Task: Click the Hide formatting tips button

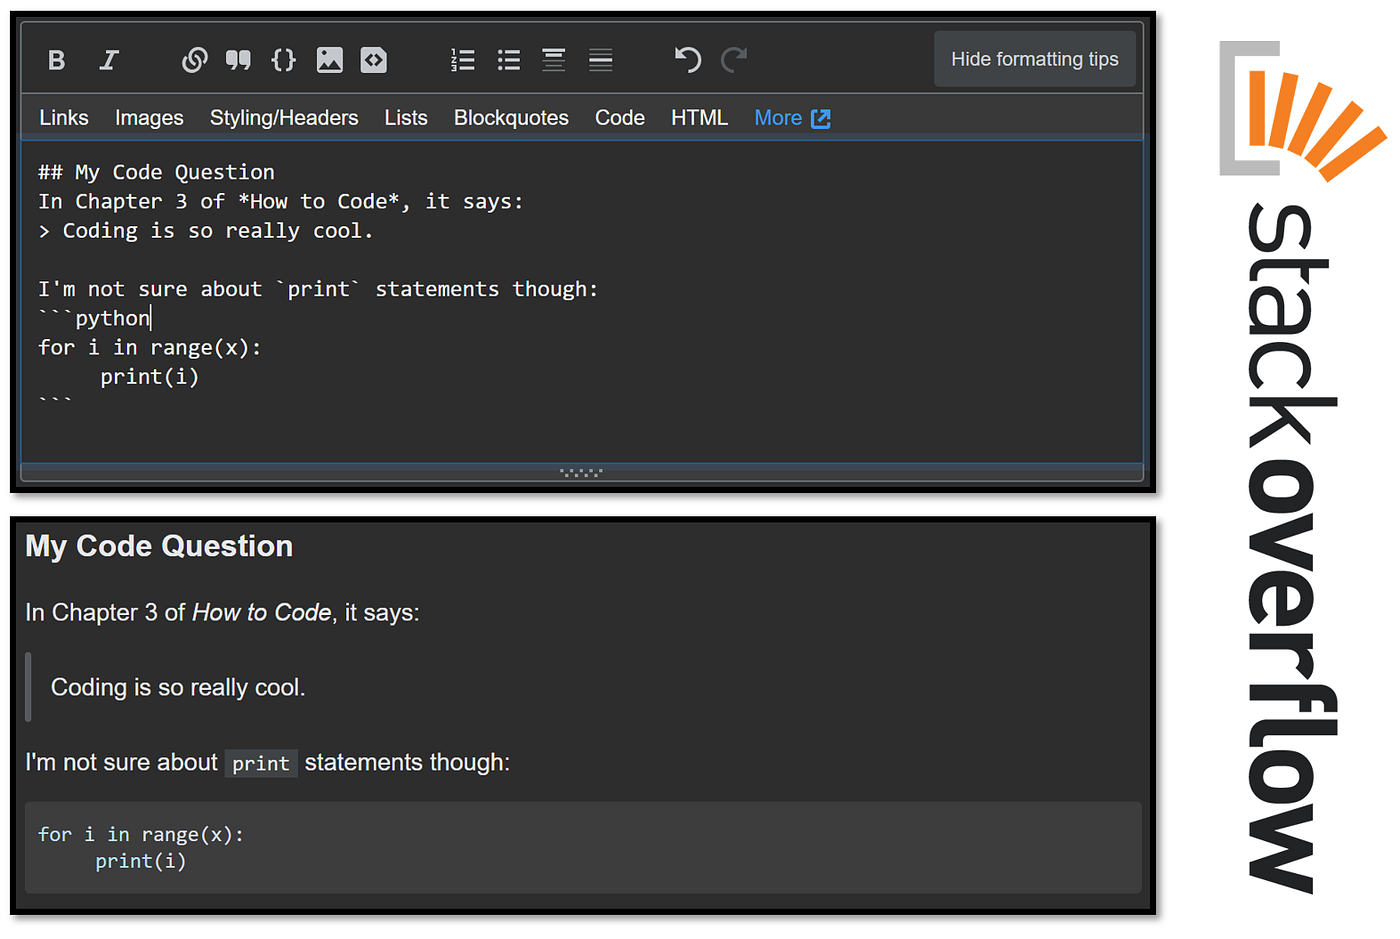Action: pyautogui.click(x=1035, y=59)
